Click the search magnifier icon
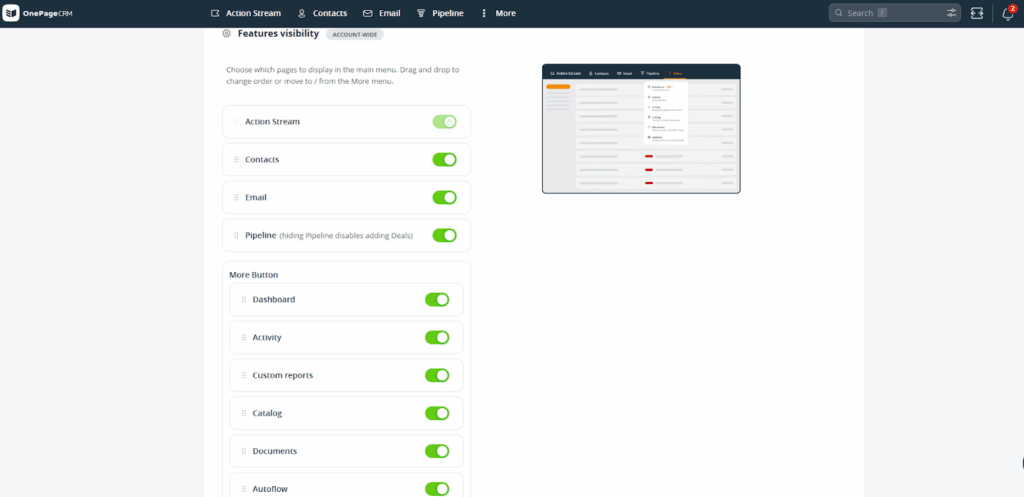1024x497 pixels. pyautogui.click(x=839, y=13)
